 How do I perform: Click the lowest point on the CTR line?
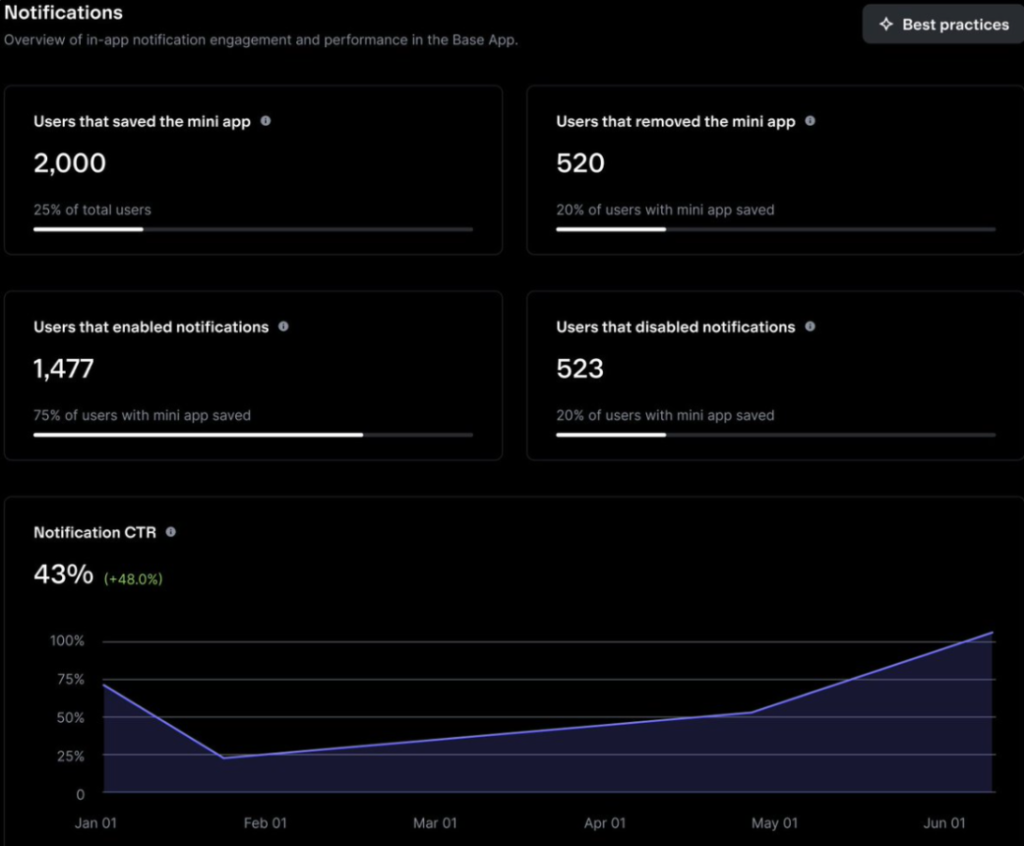point(224,758)
